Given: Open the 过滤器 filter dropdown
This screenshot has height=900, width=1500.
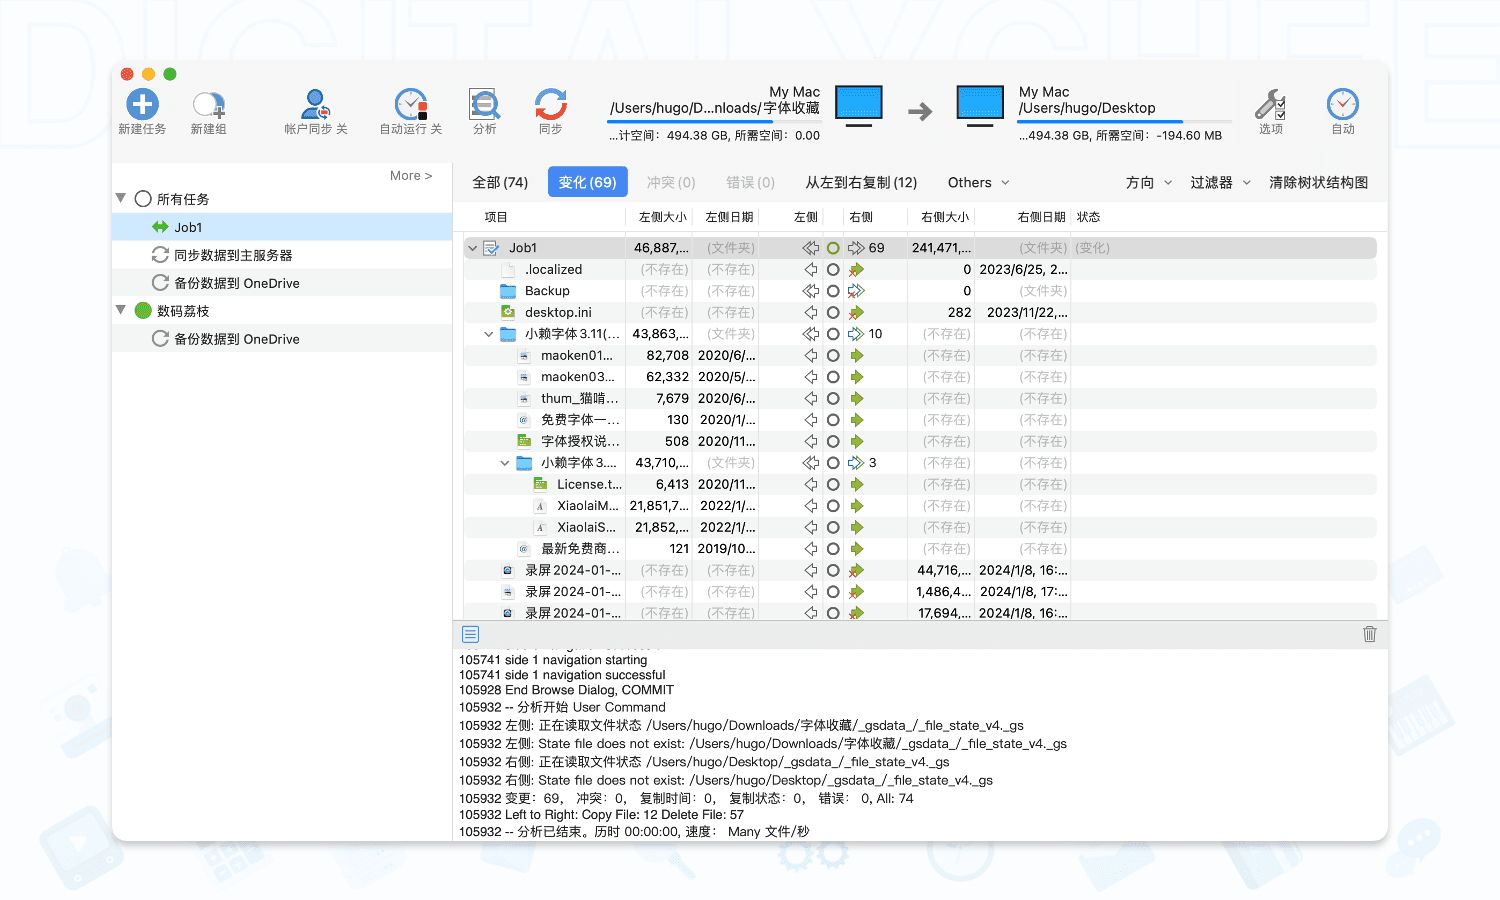Looking at the screenshot, I should tap(1220, 183).
